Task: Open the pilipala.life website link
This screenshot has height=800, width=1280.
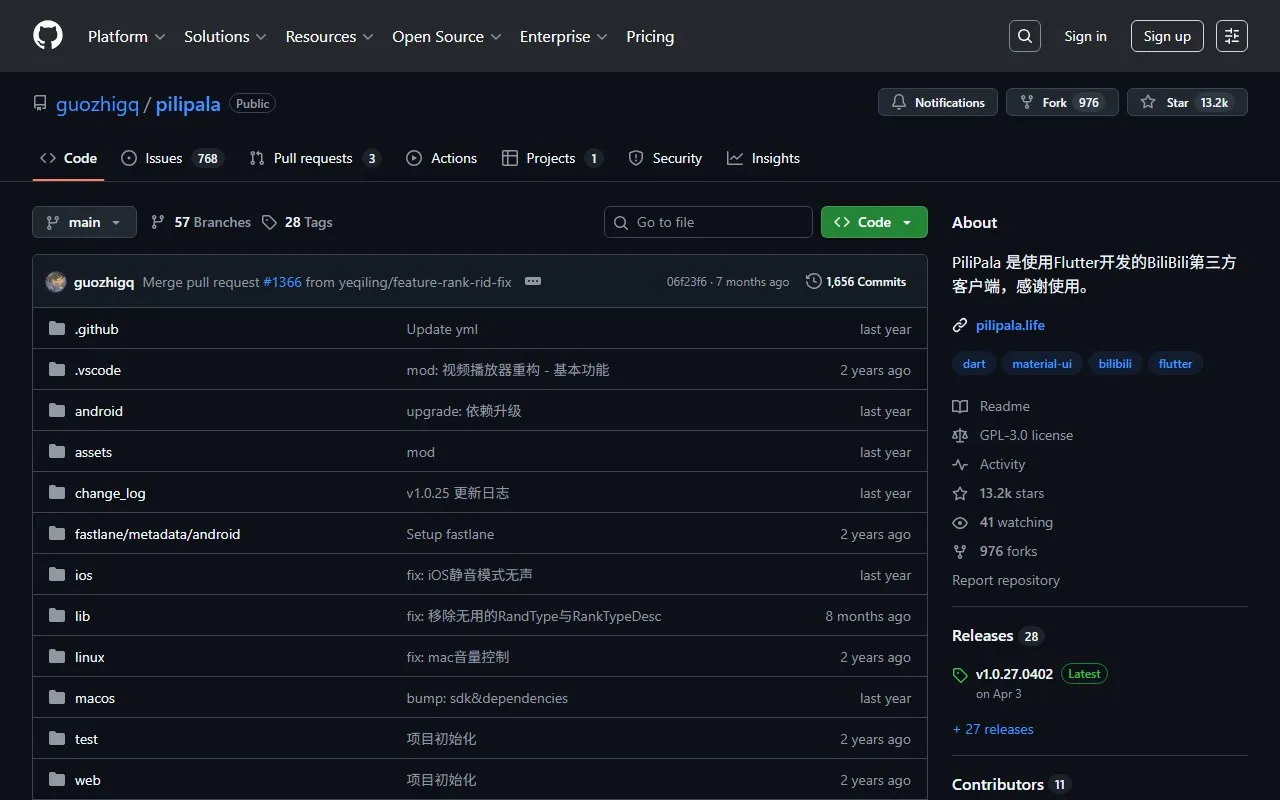Action: (1010, 325)
